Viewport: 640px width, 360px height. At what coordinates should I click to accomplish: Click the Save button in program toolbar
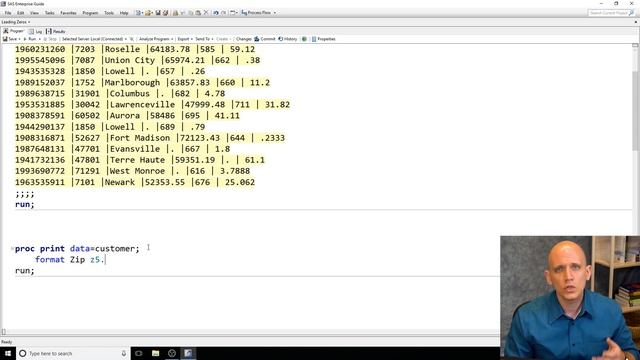10,39
